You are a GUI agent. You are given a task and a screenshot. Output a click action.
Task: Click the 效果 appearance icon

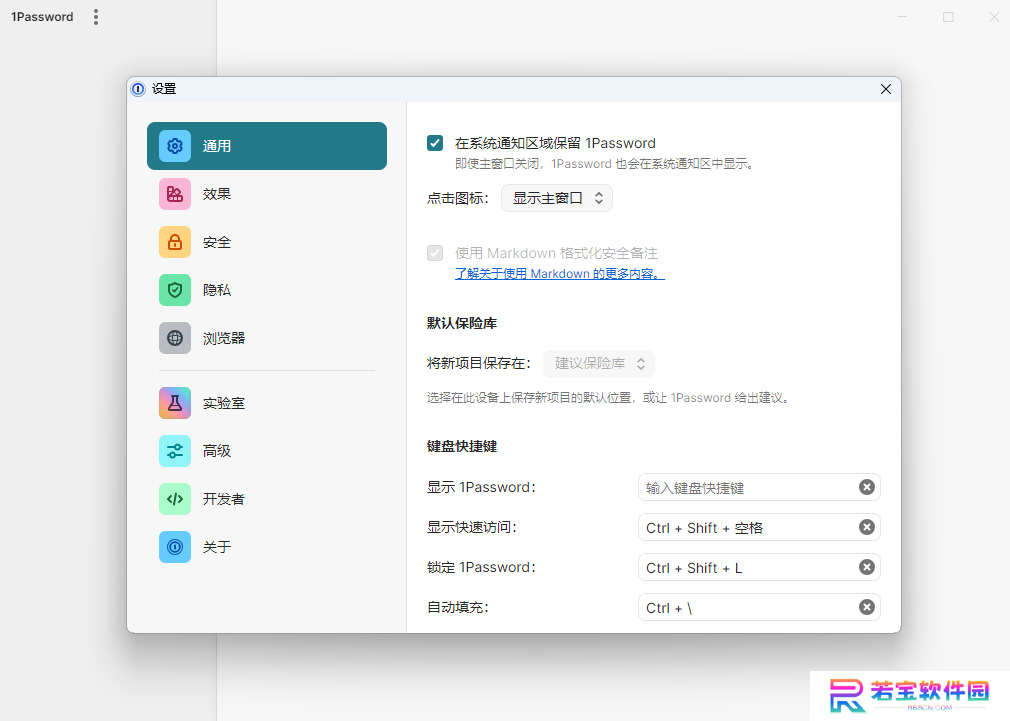(x=175, y=194)
